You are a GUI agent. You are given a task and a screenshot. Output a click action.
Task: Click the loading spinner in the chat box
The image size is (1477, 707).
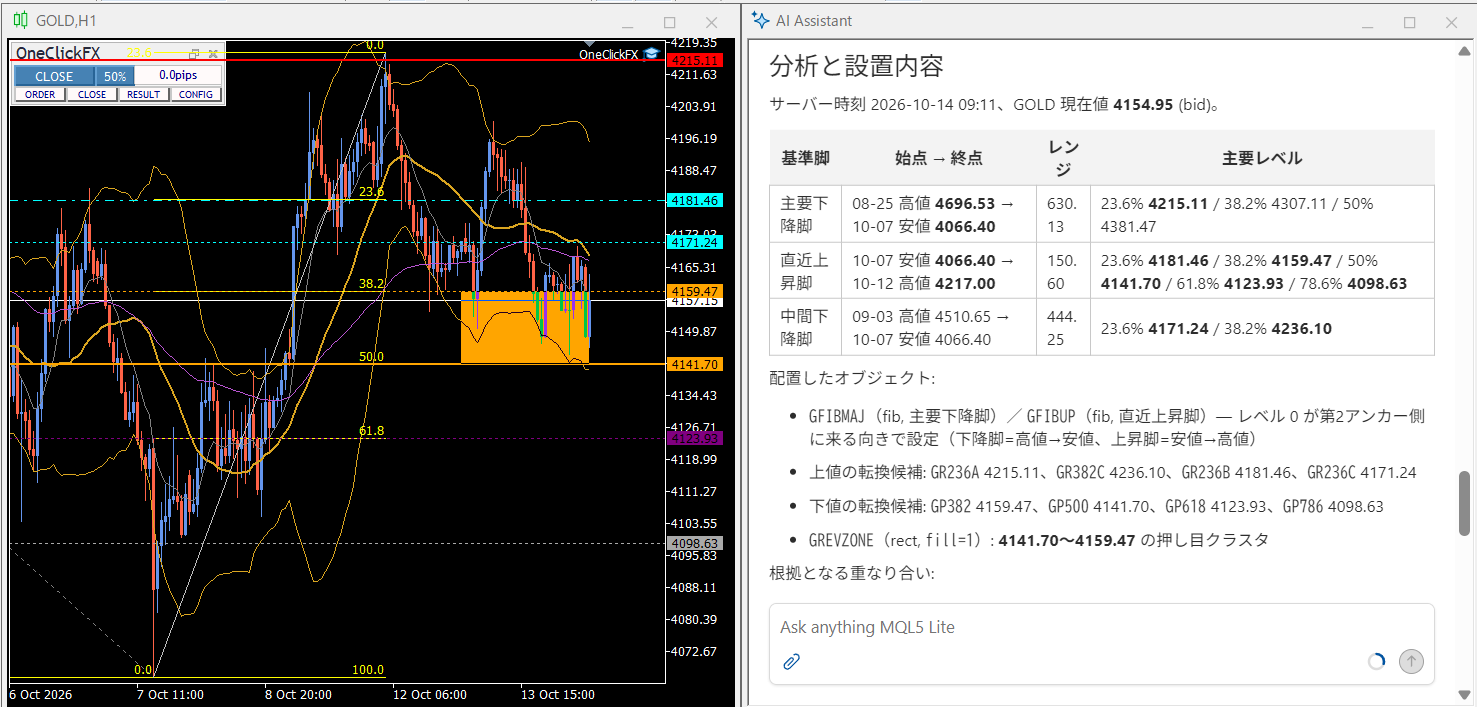click(x=1376, y=661)
